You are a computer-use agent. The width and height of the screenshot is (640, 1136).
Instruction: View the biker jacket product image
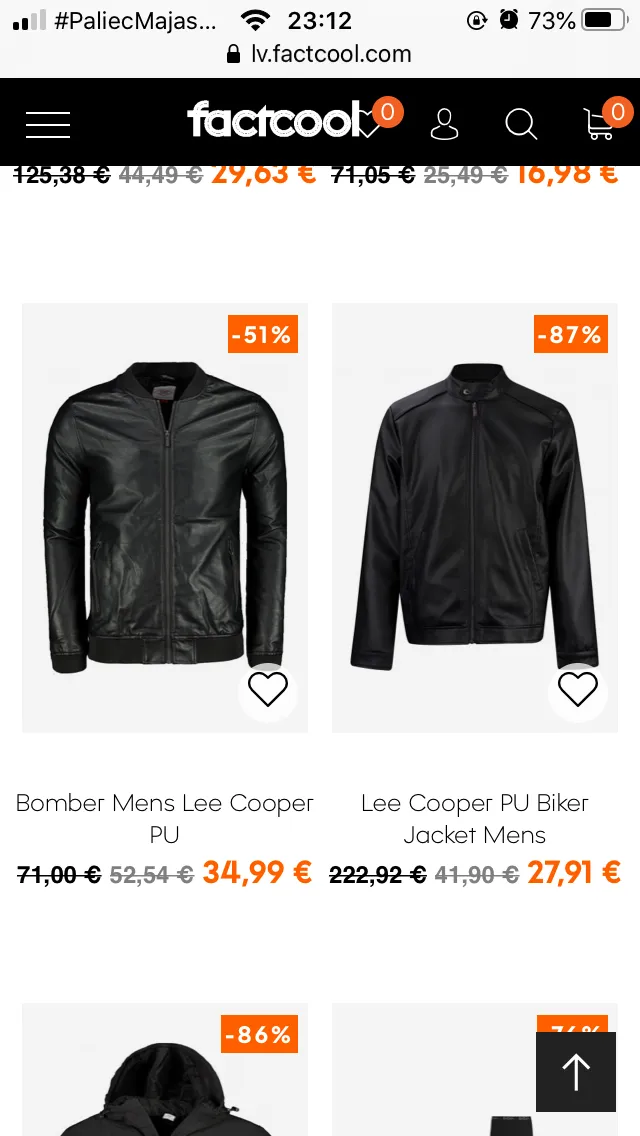(x=475, y=517)
